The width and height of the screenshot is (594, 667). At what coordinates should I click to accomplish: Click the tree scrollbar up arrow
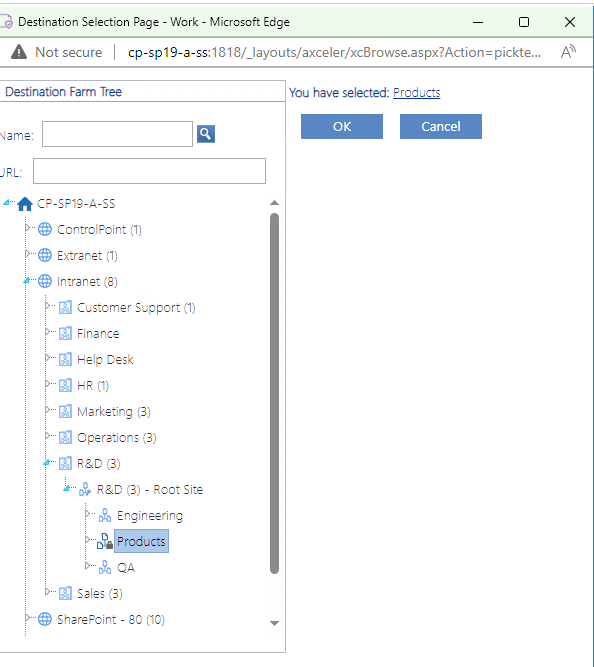tap(274, 203)
